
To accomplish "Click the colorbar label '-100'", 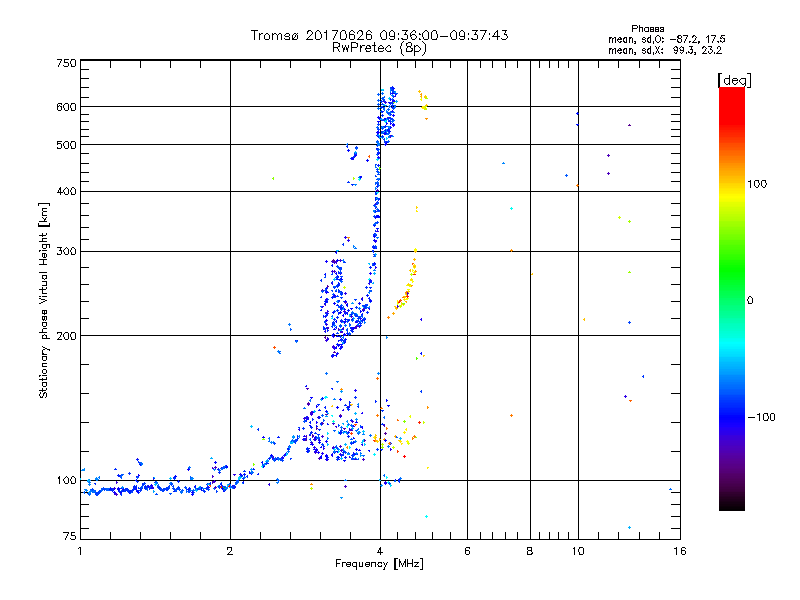I will click(x=761, y=417).
